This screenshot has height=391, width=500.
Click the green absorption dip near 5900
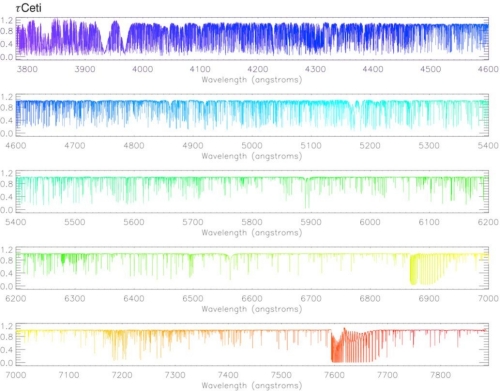click(x=307, y=193)
